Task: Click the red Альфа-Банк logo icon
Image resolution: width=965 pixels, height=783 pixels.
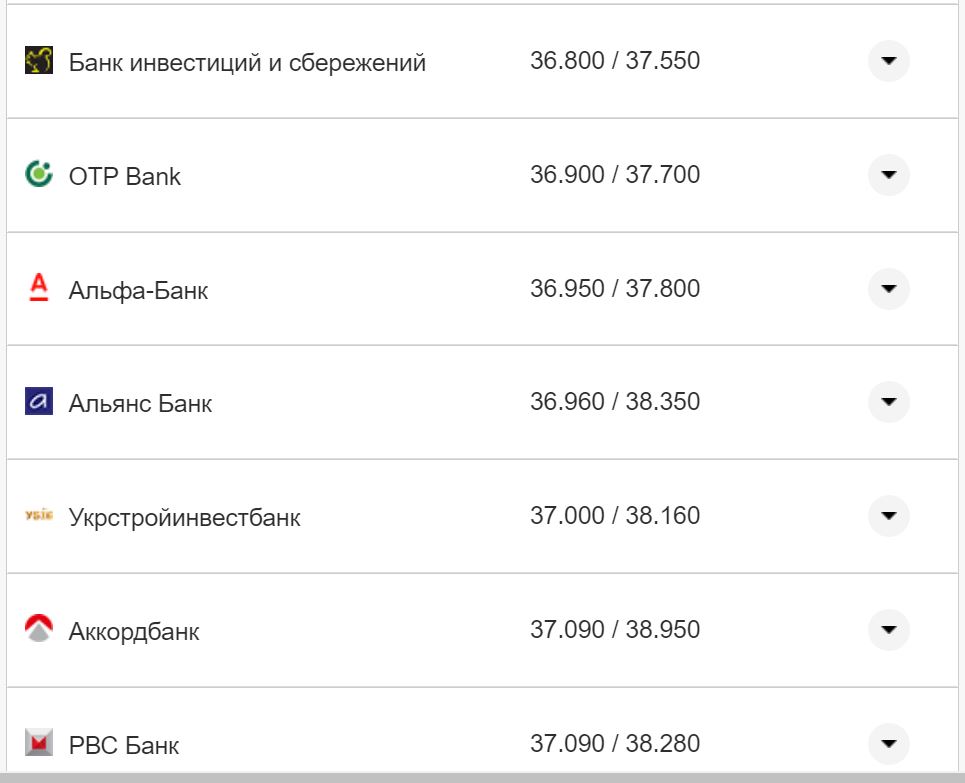Action: 38,289
